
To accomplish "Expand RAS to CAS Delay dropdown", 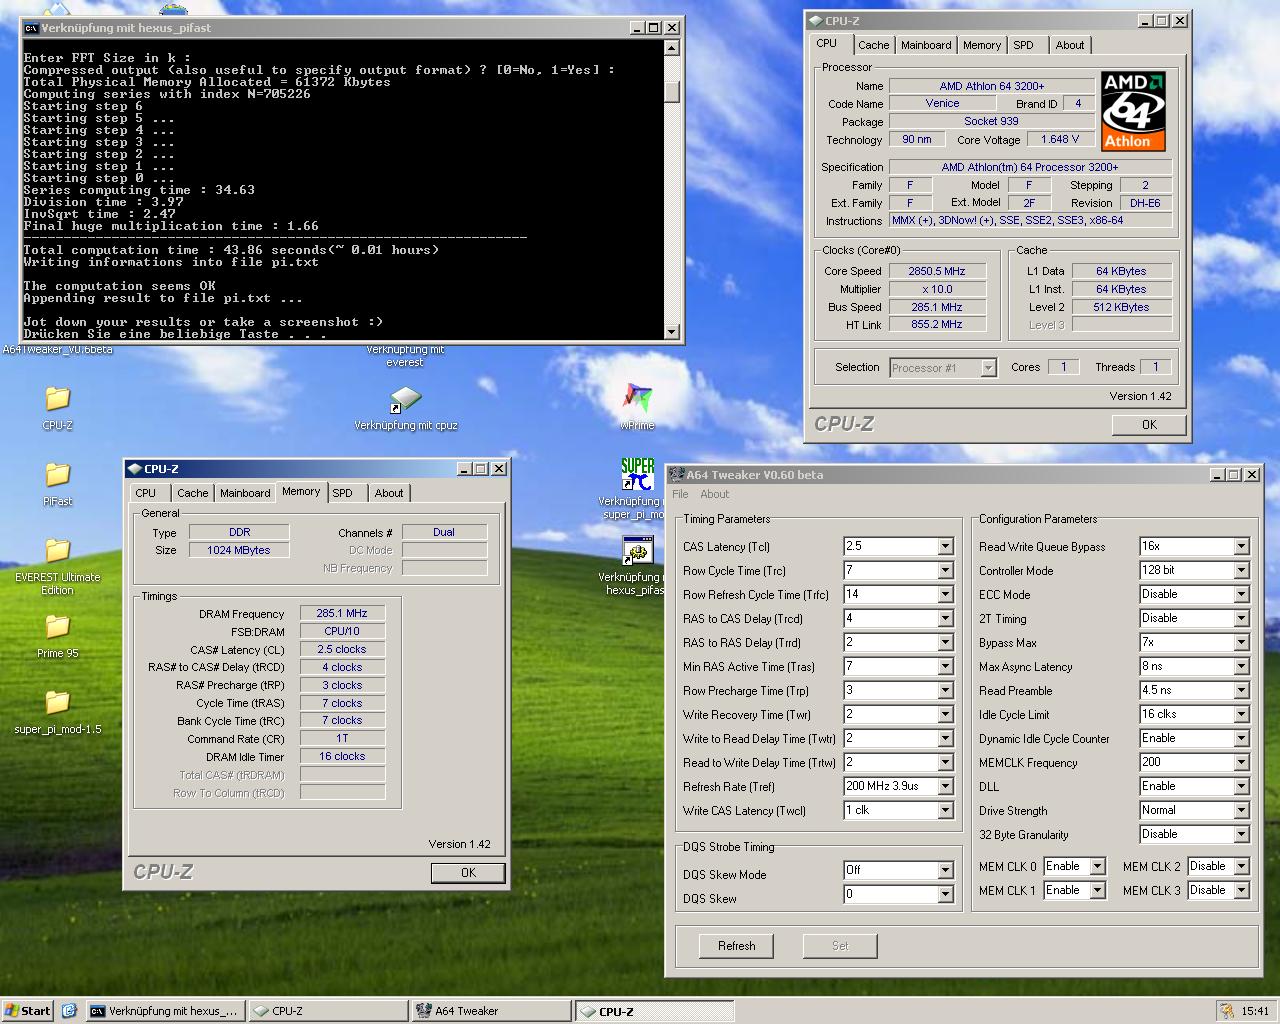I will click(945, 619).
